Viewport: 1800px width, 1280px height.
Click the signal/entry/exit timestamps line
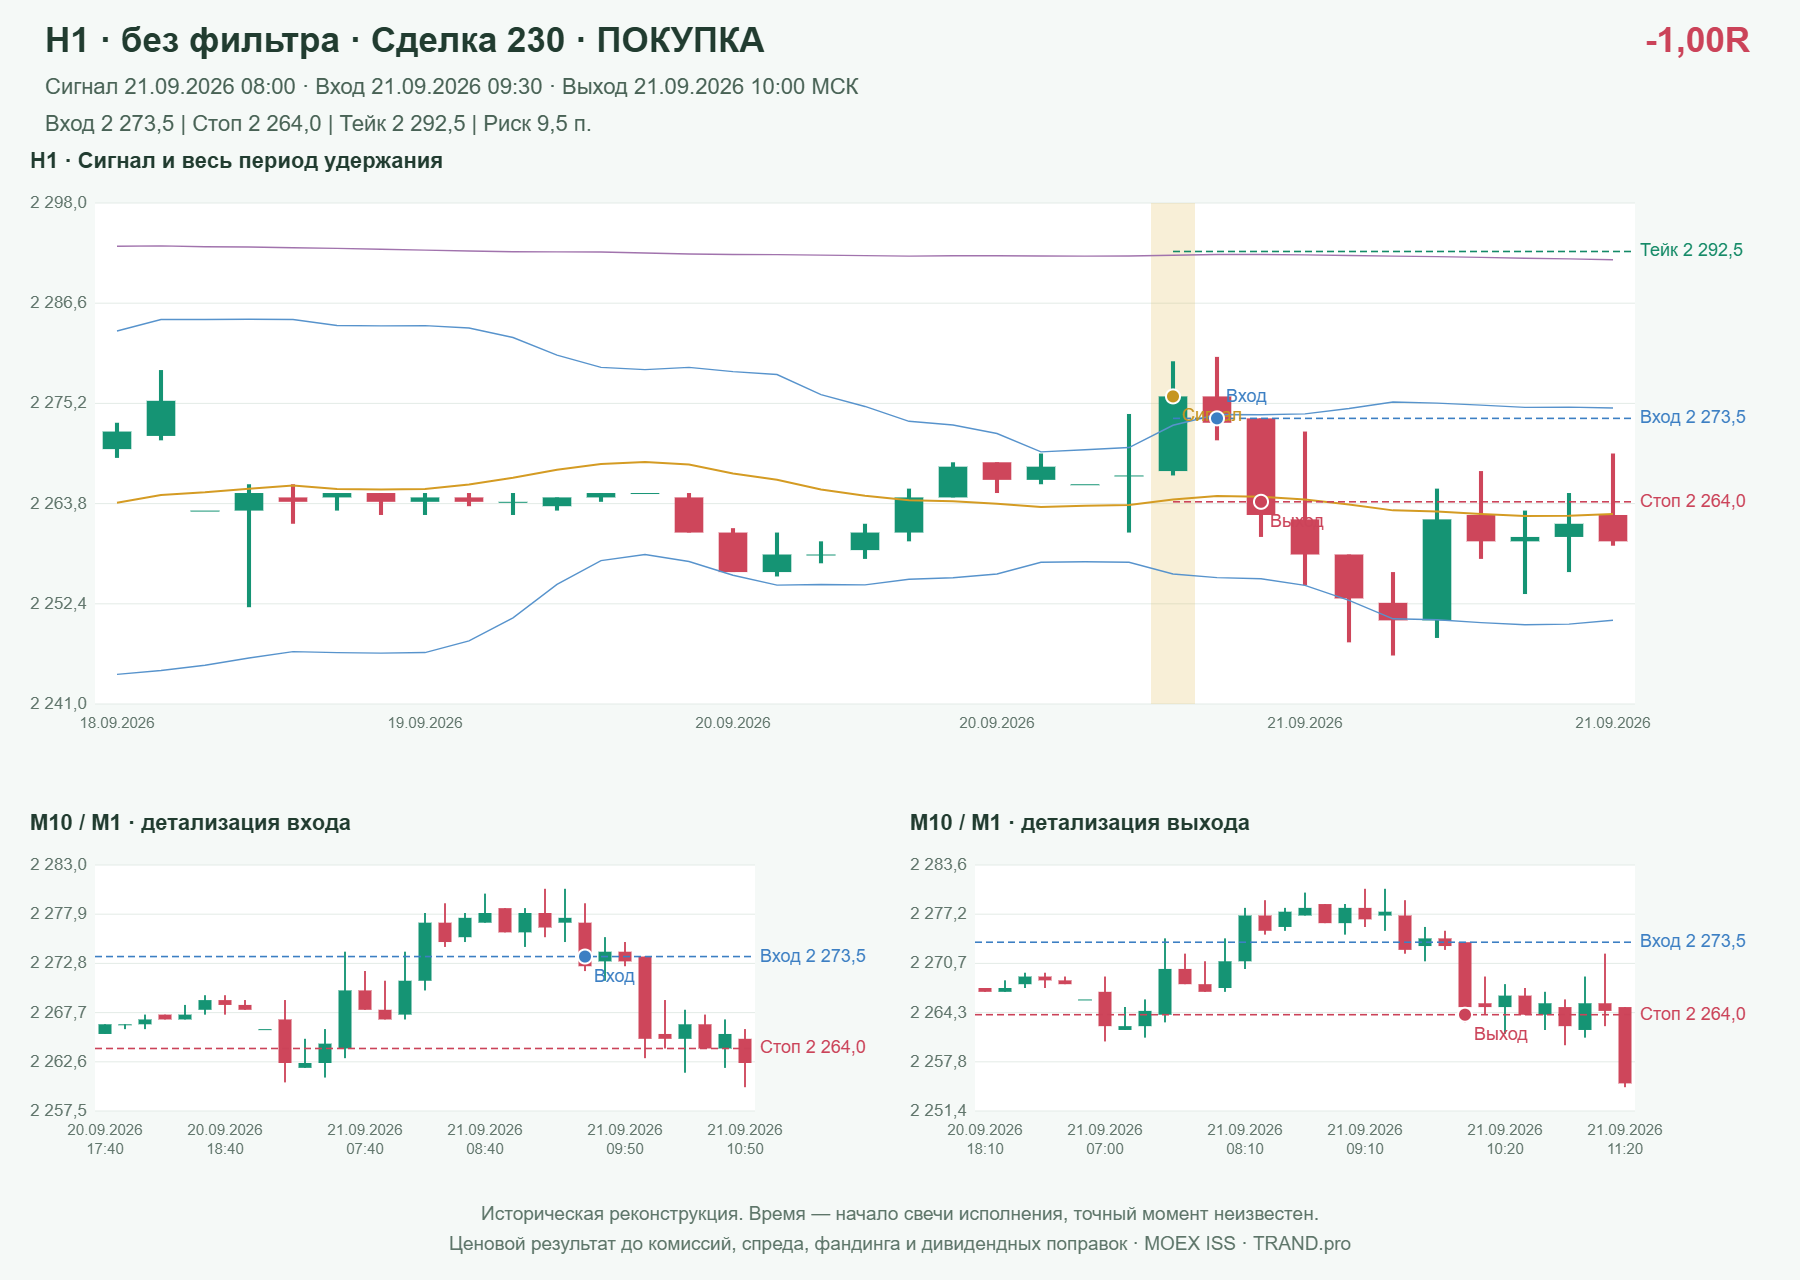coord(452,87)
